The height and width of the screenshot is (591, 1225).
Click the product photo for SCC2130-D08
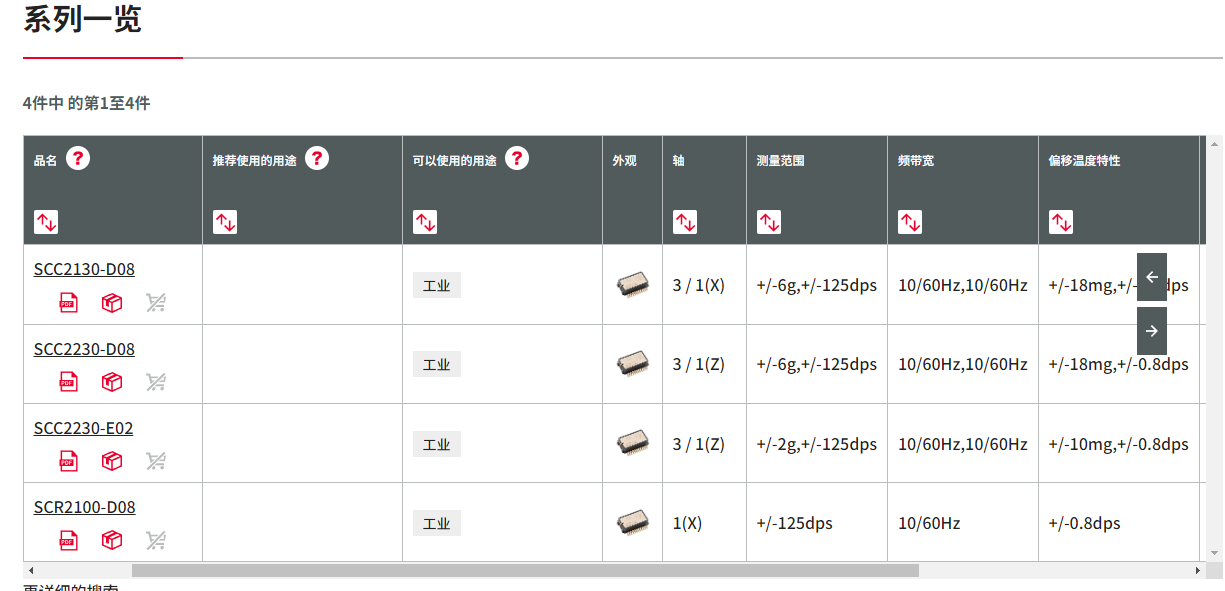pos(632,284)
